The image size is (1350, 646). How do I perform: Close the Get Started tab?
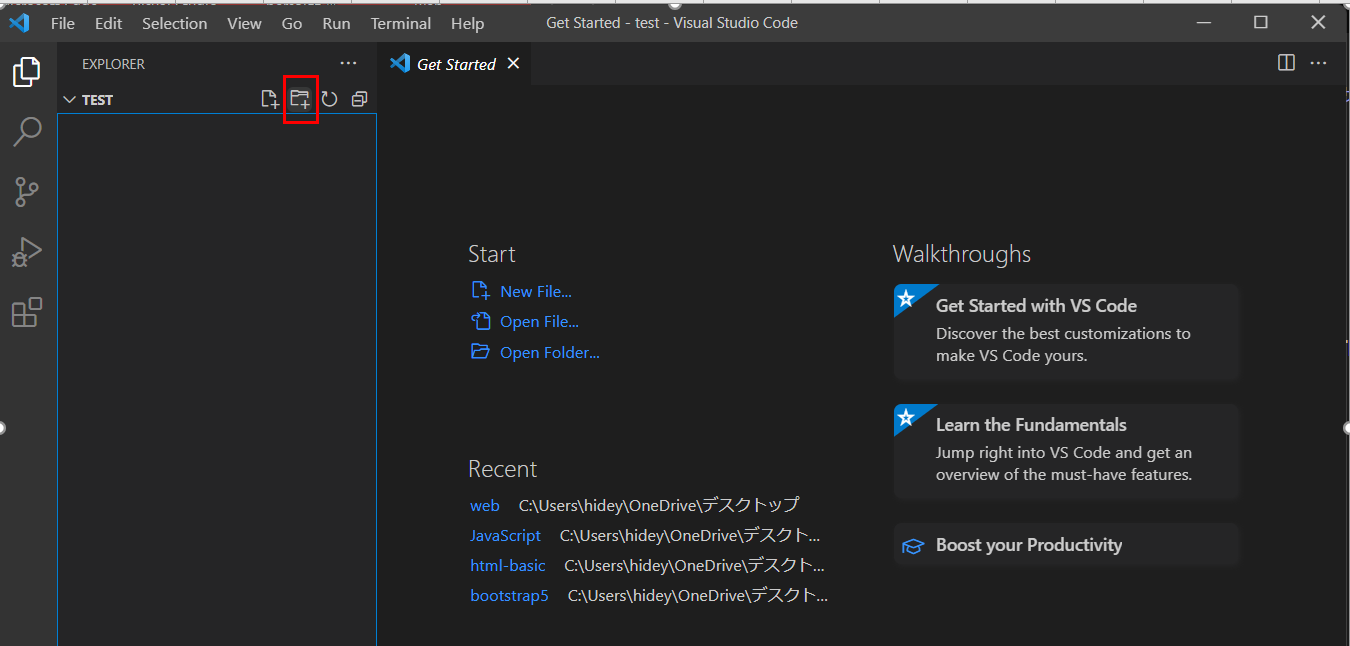coord(513,63)
